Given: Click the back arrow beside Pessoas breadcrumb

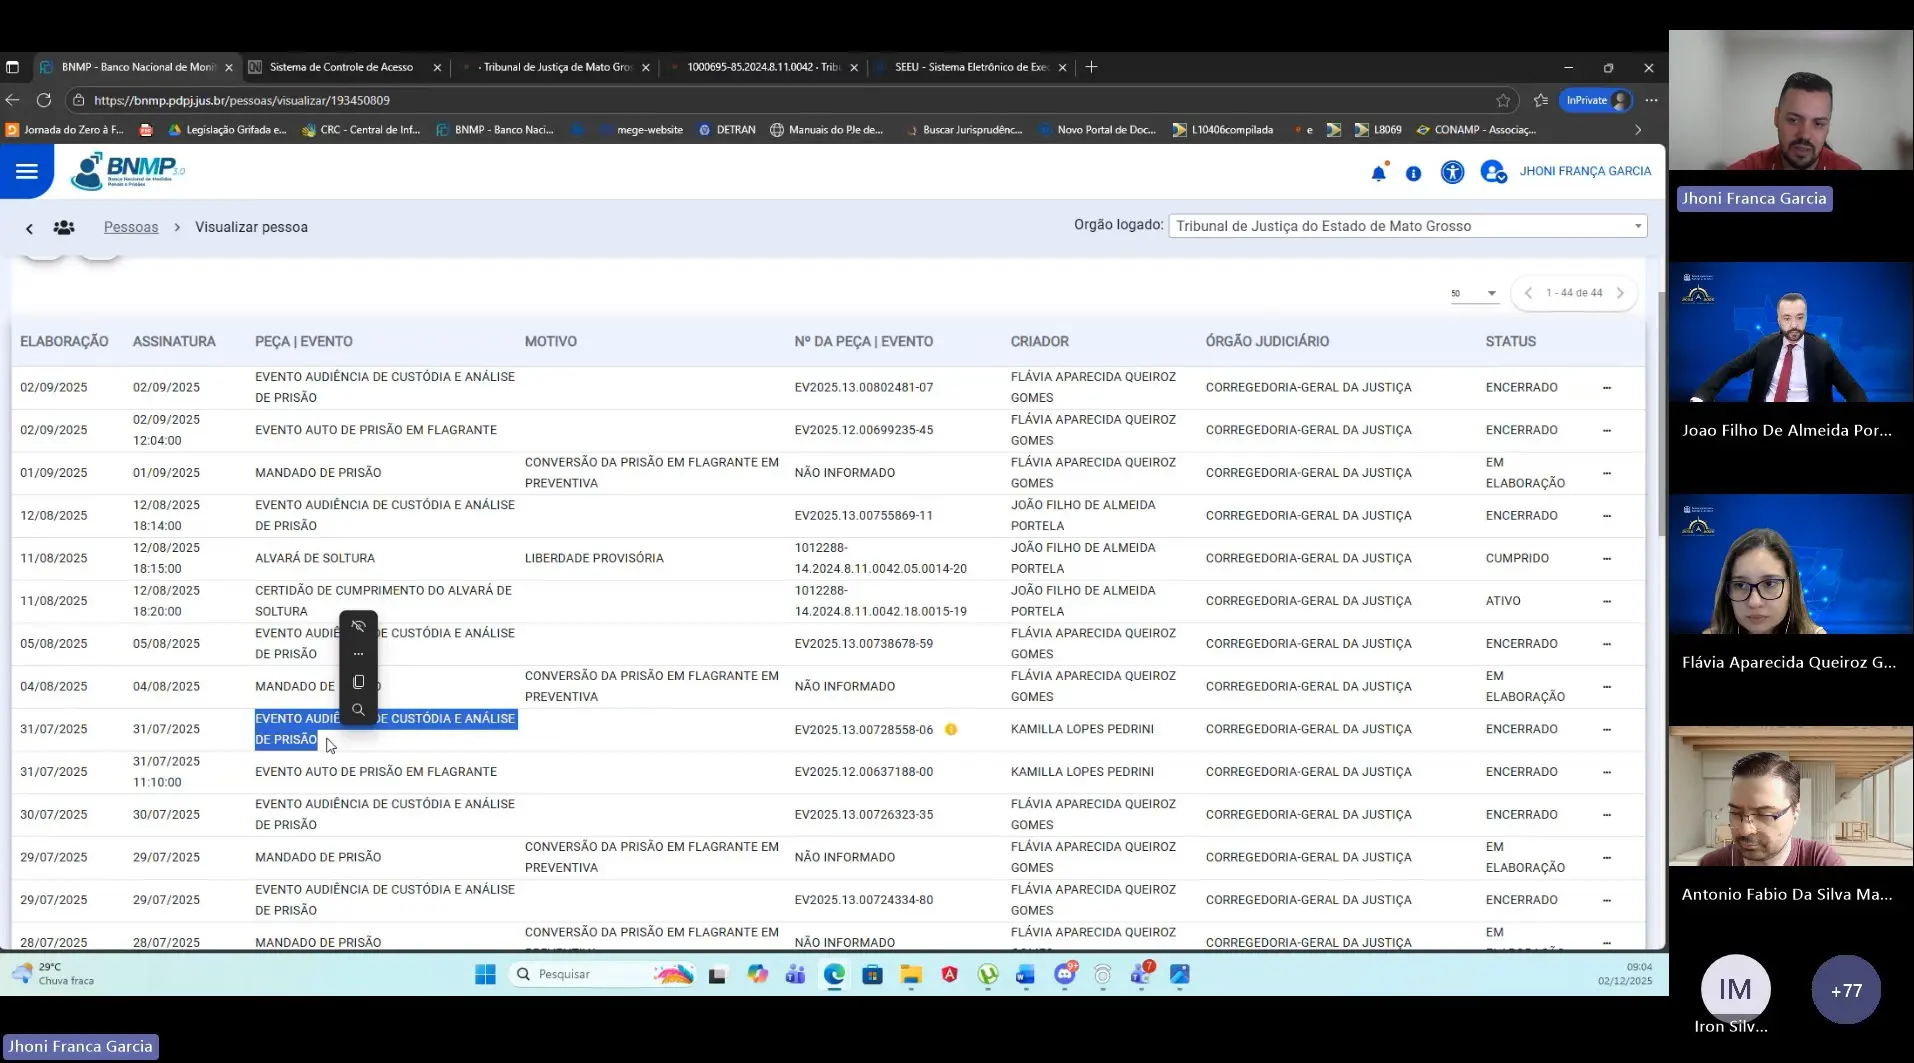Looking at the screenshot, I should click(x=29, y=228).
